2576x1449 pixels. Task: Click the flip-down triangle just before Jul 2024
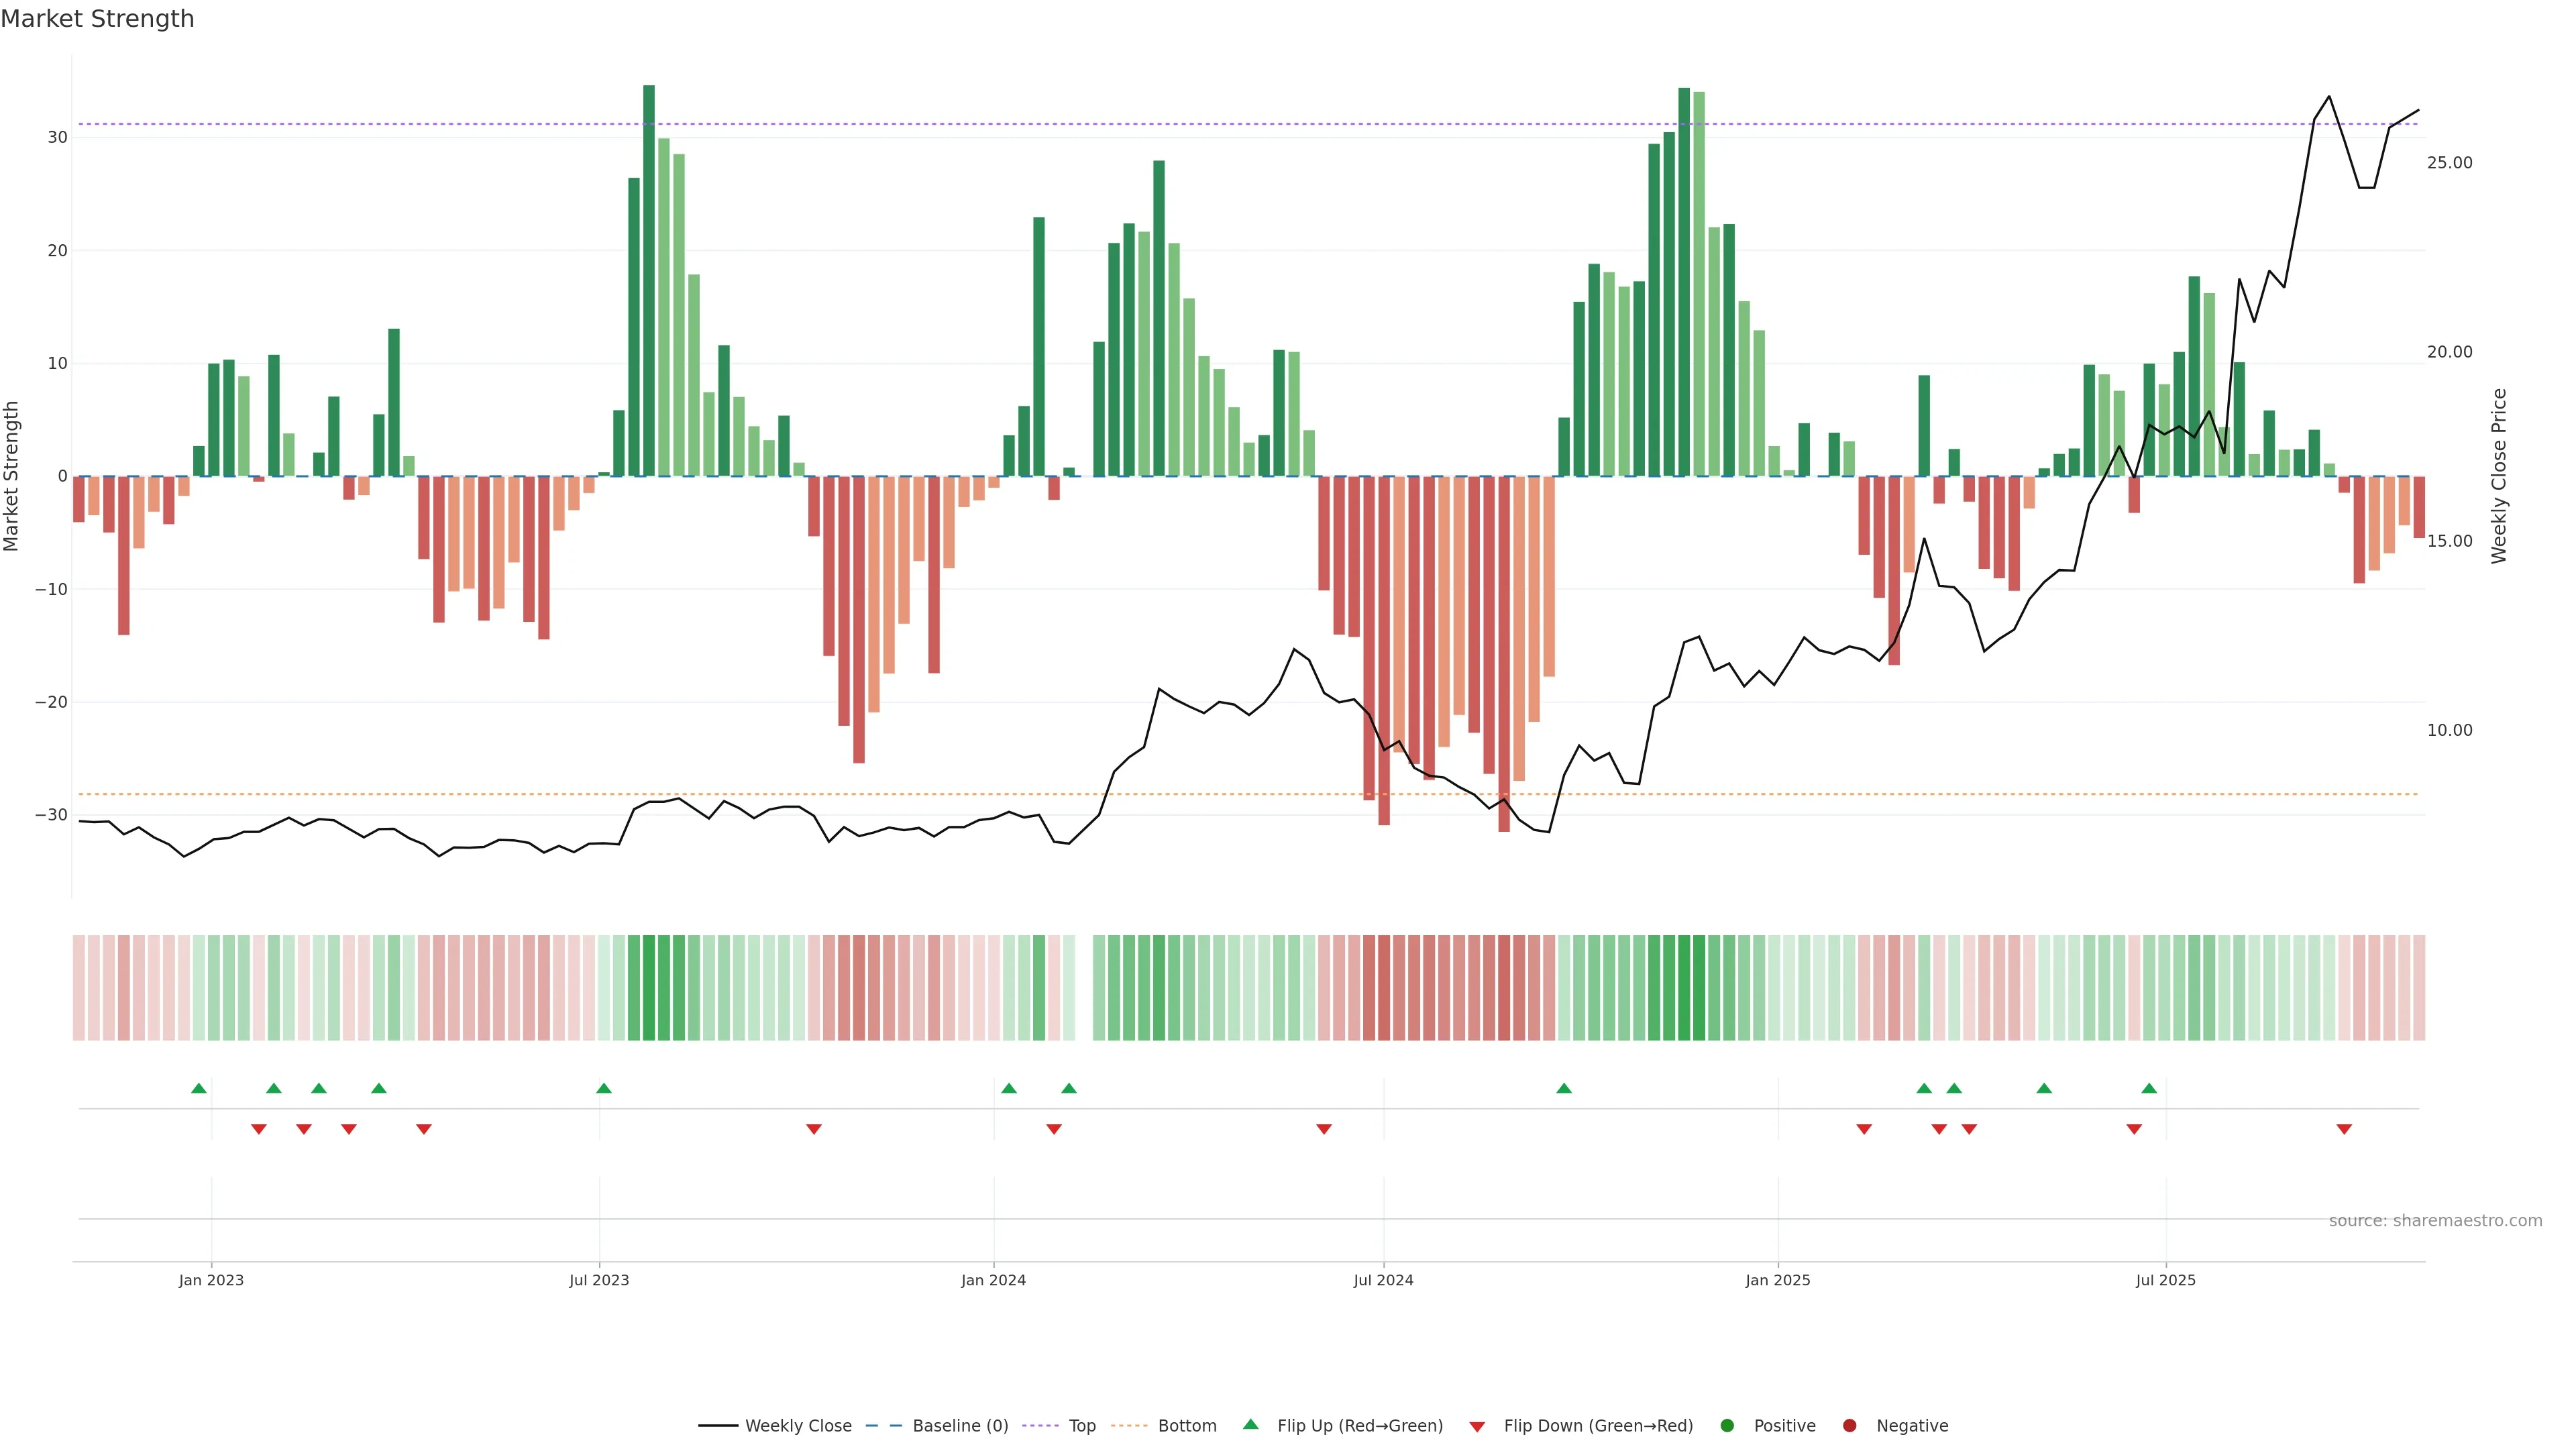pos(1324,1129)
